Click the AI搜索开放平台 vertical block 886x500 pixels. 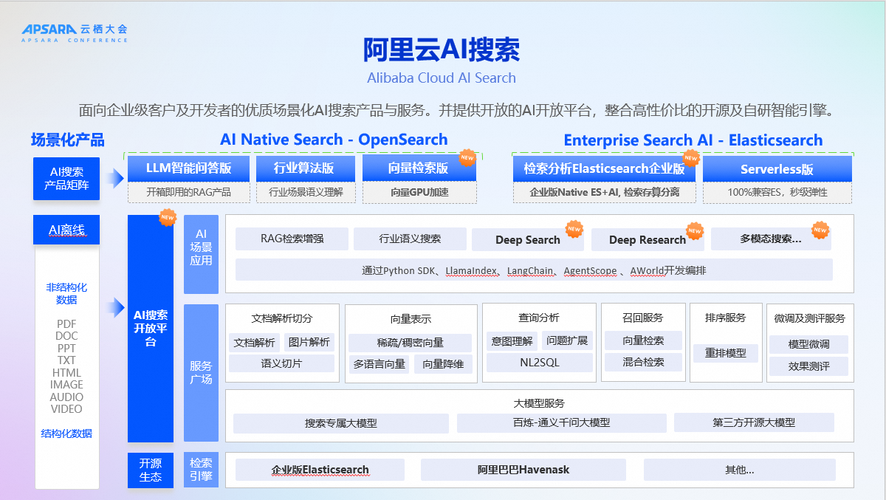click(150, 328)
